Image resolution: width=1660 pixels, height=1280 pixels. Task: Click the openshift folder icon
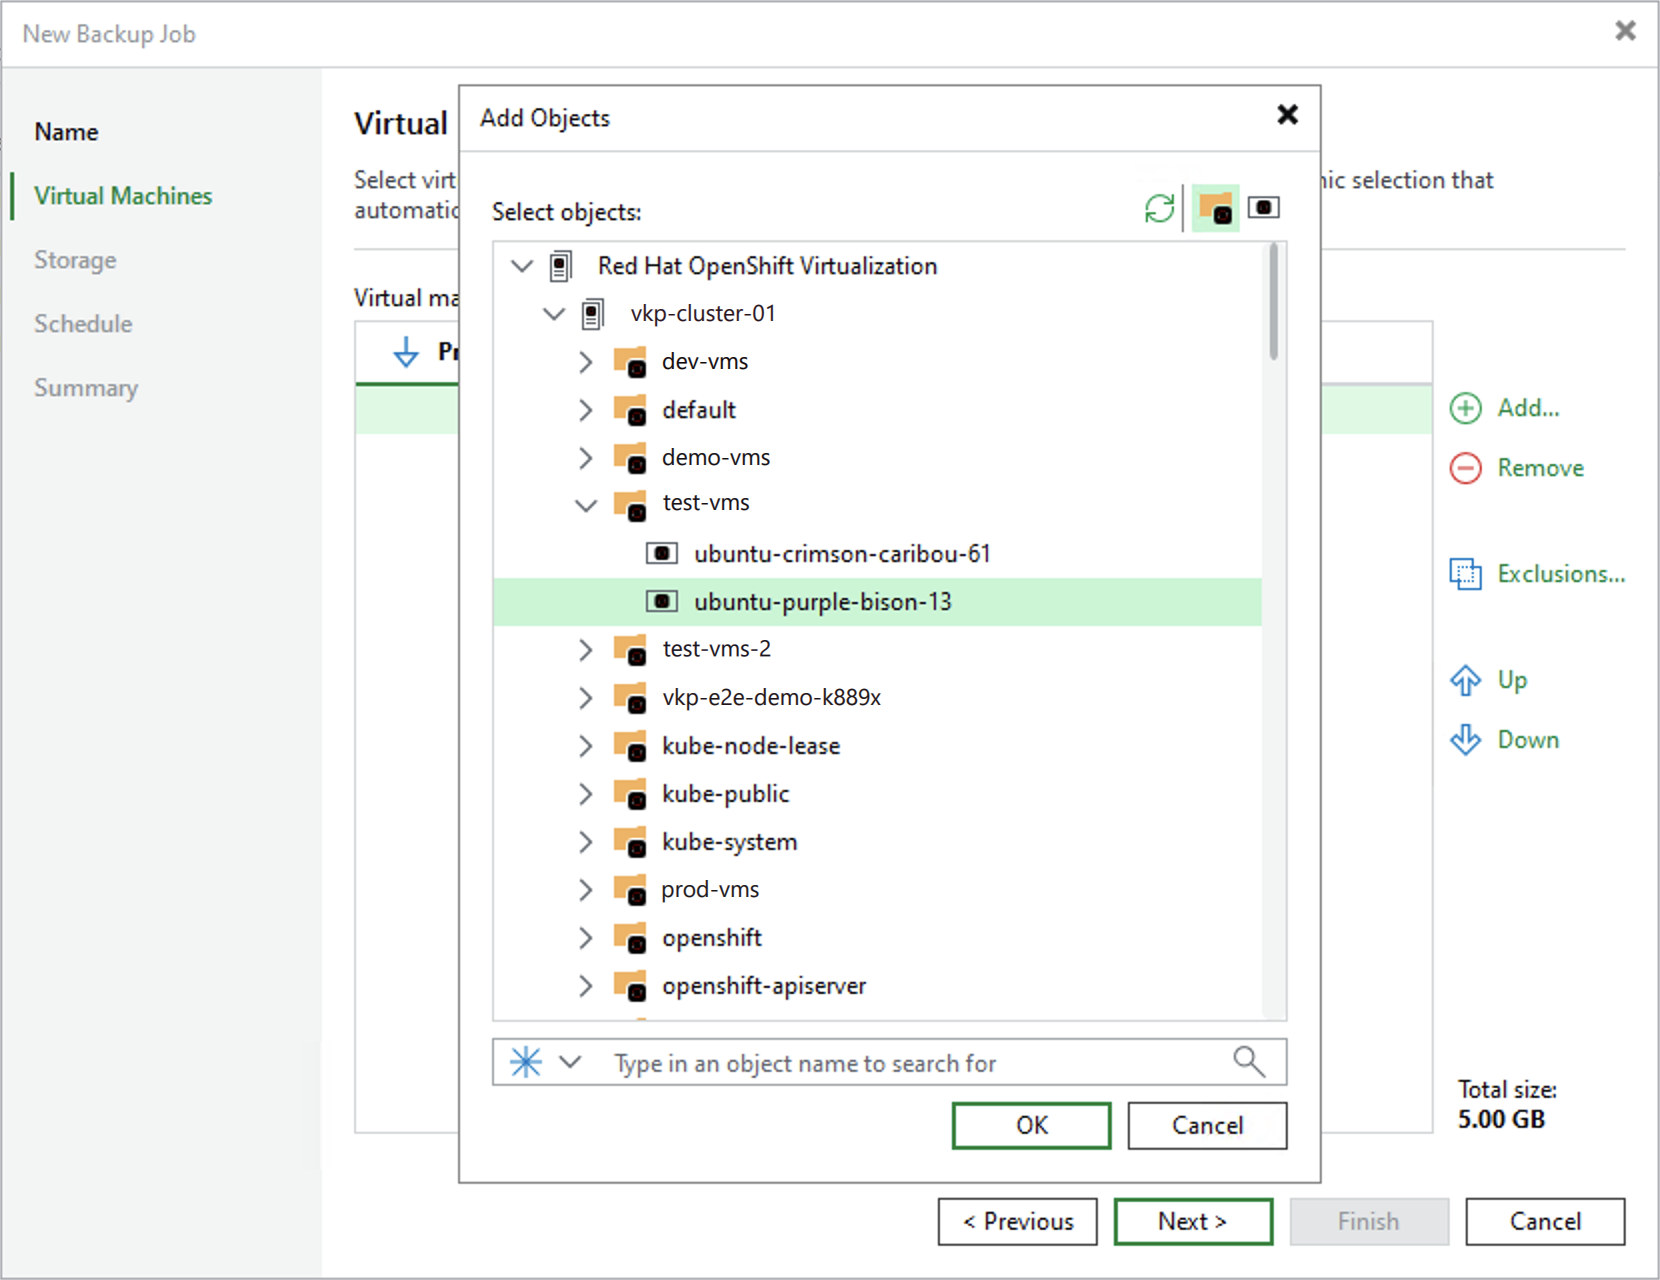(630, 938)
